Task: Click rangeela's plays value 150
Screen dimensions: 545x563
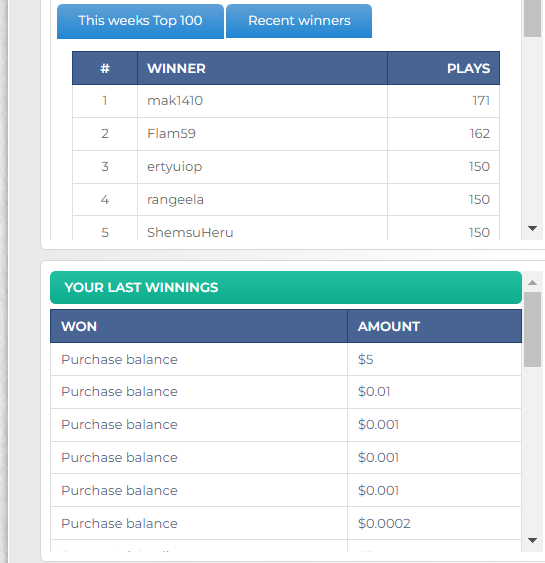Action: [x=479, y=200]
